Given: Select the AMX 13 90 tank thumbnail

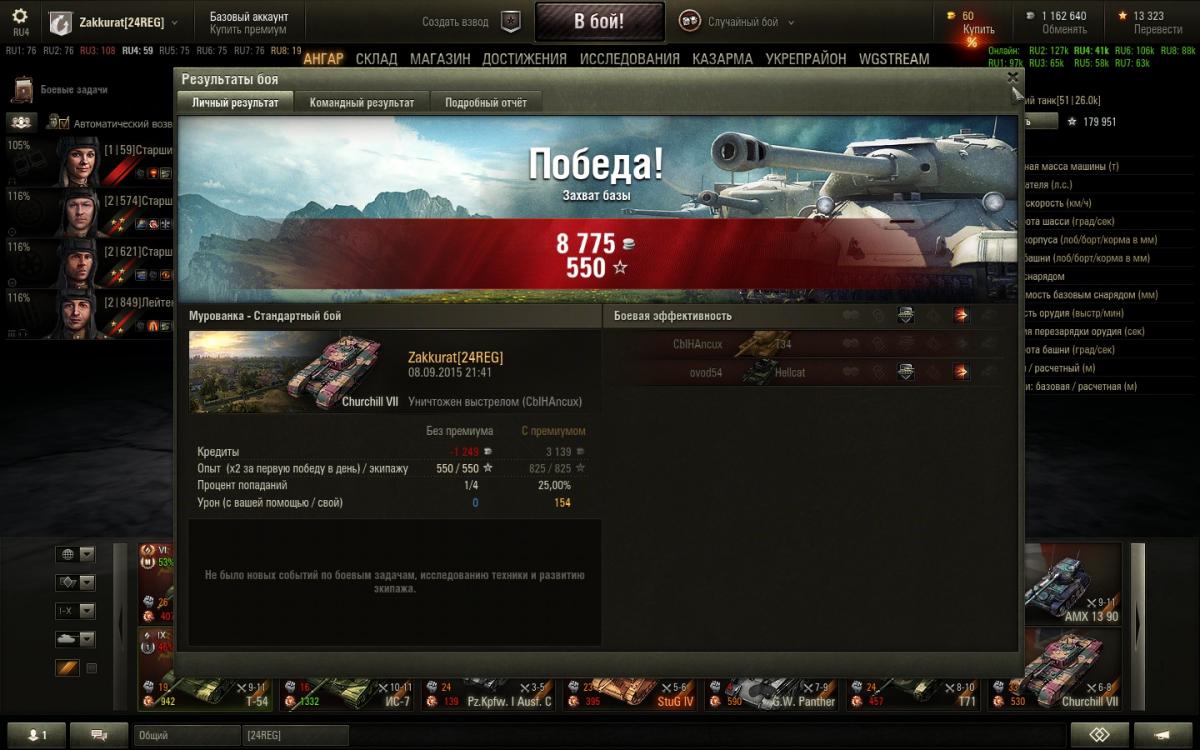Looking at the screenshot, I should click(x=1074, y=584).
